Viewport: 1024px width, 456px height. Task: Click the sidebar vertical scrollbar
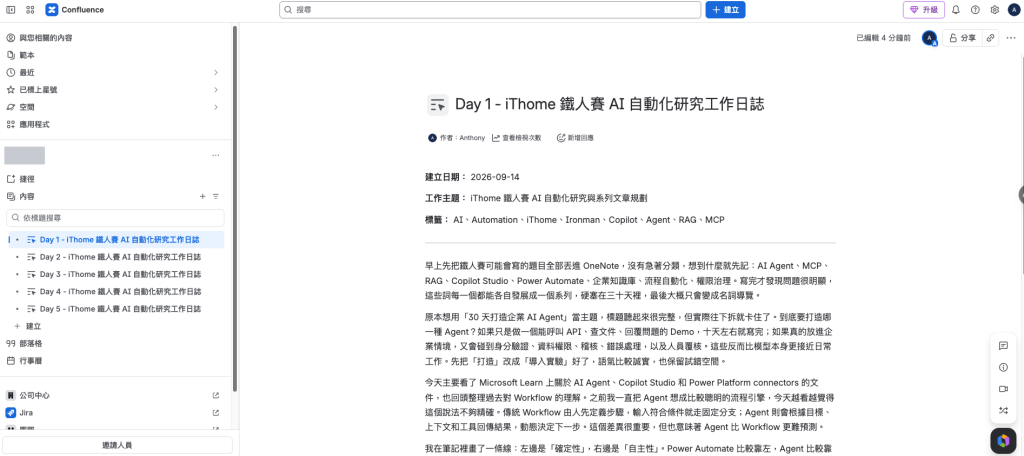coord(235,208)
